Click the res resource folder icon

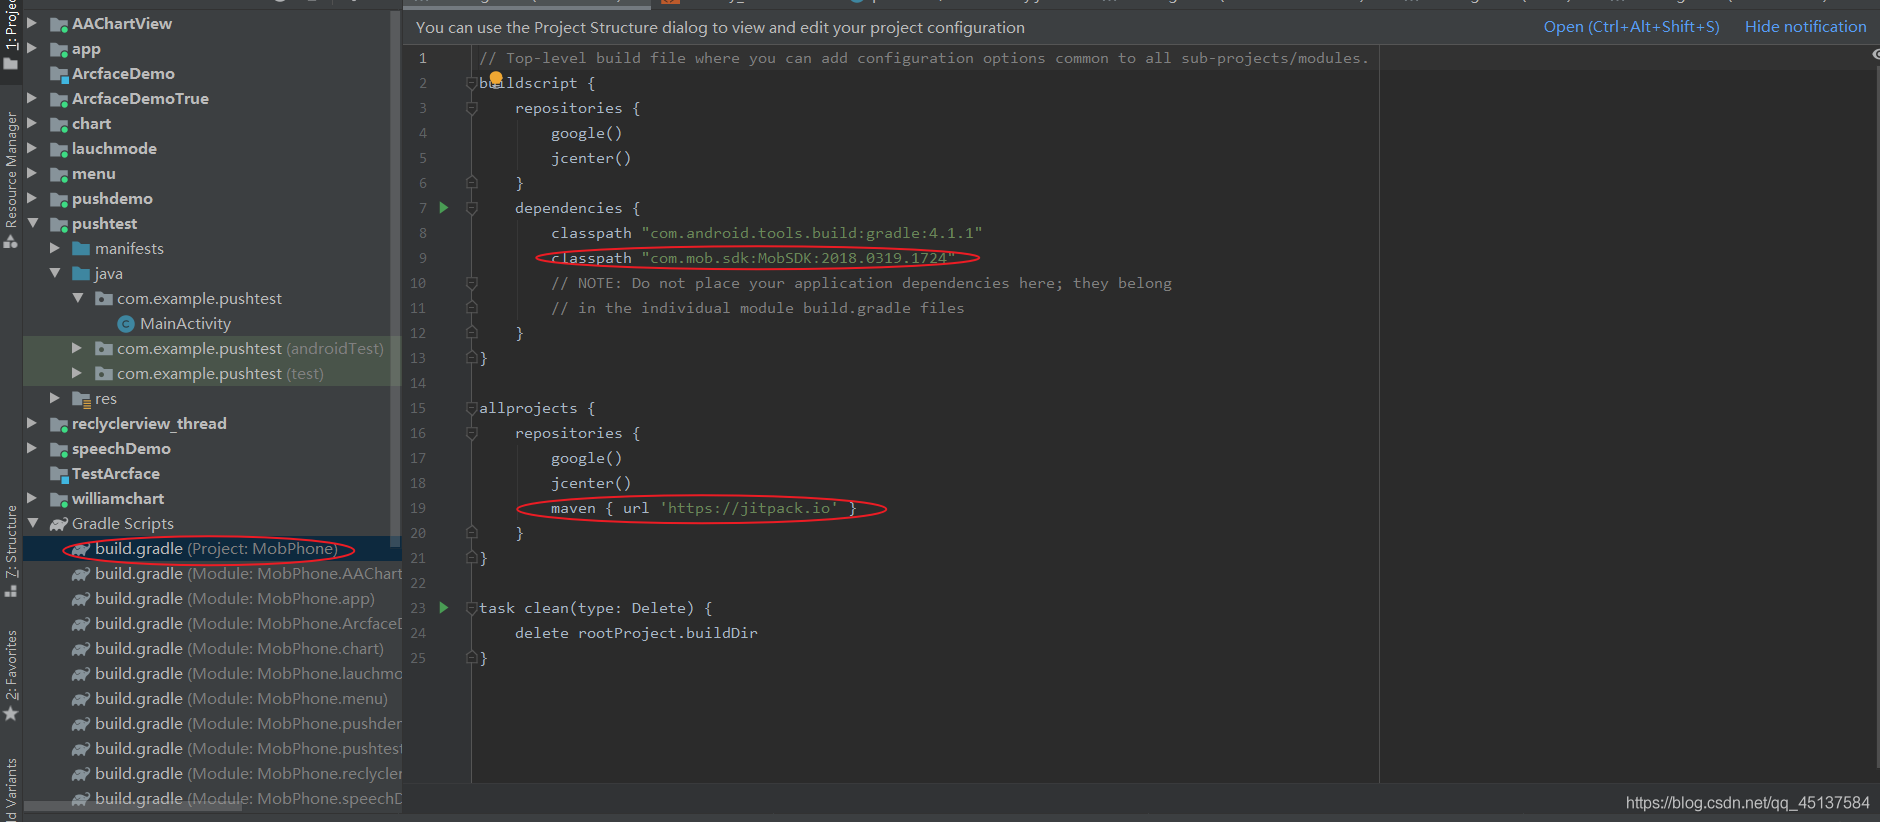tap(81, 398)
